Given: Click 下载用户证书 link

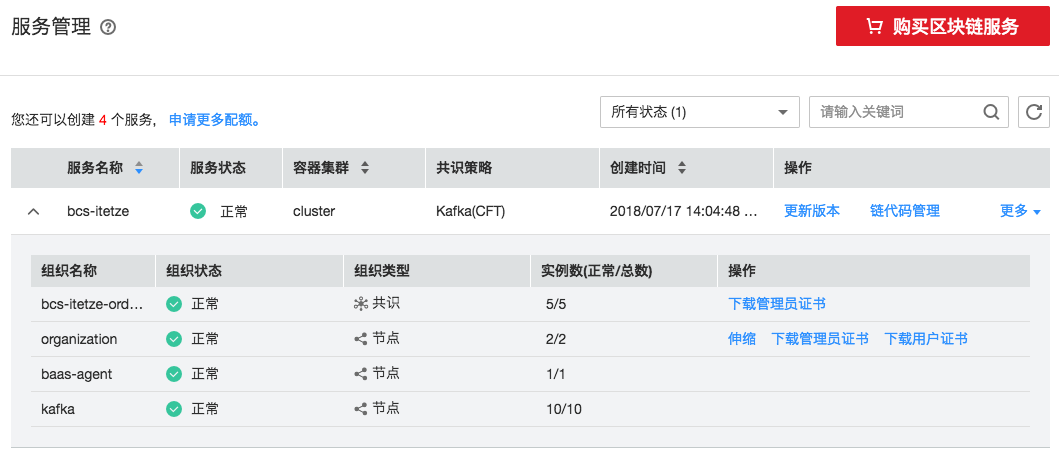Looking at the screenshot, I should 926,339.
